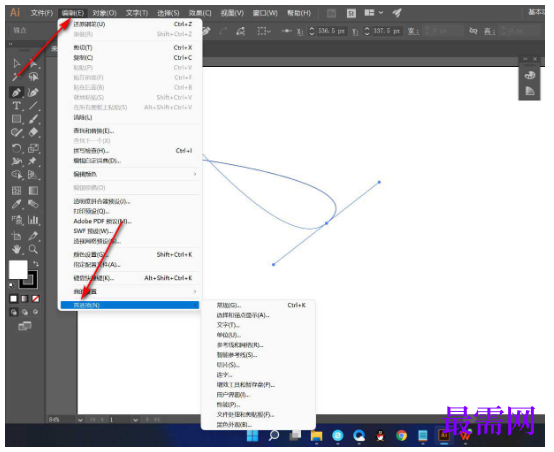The height and width of the screenshot is (452, 554).
Task: Select the Paintbrush tool
Action: coord(33,119)
